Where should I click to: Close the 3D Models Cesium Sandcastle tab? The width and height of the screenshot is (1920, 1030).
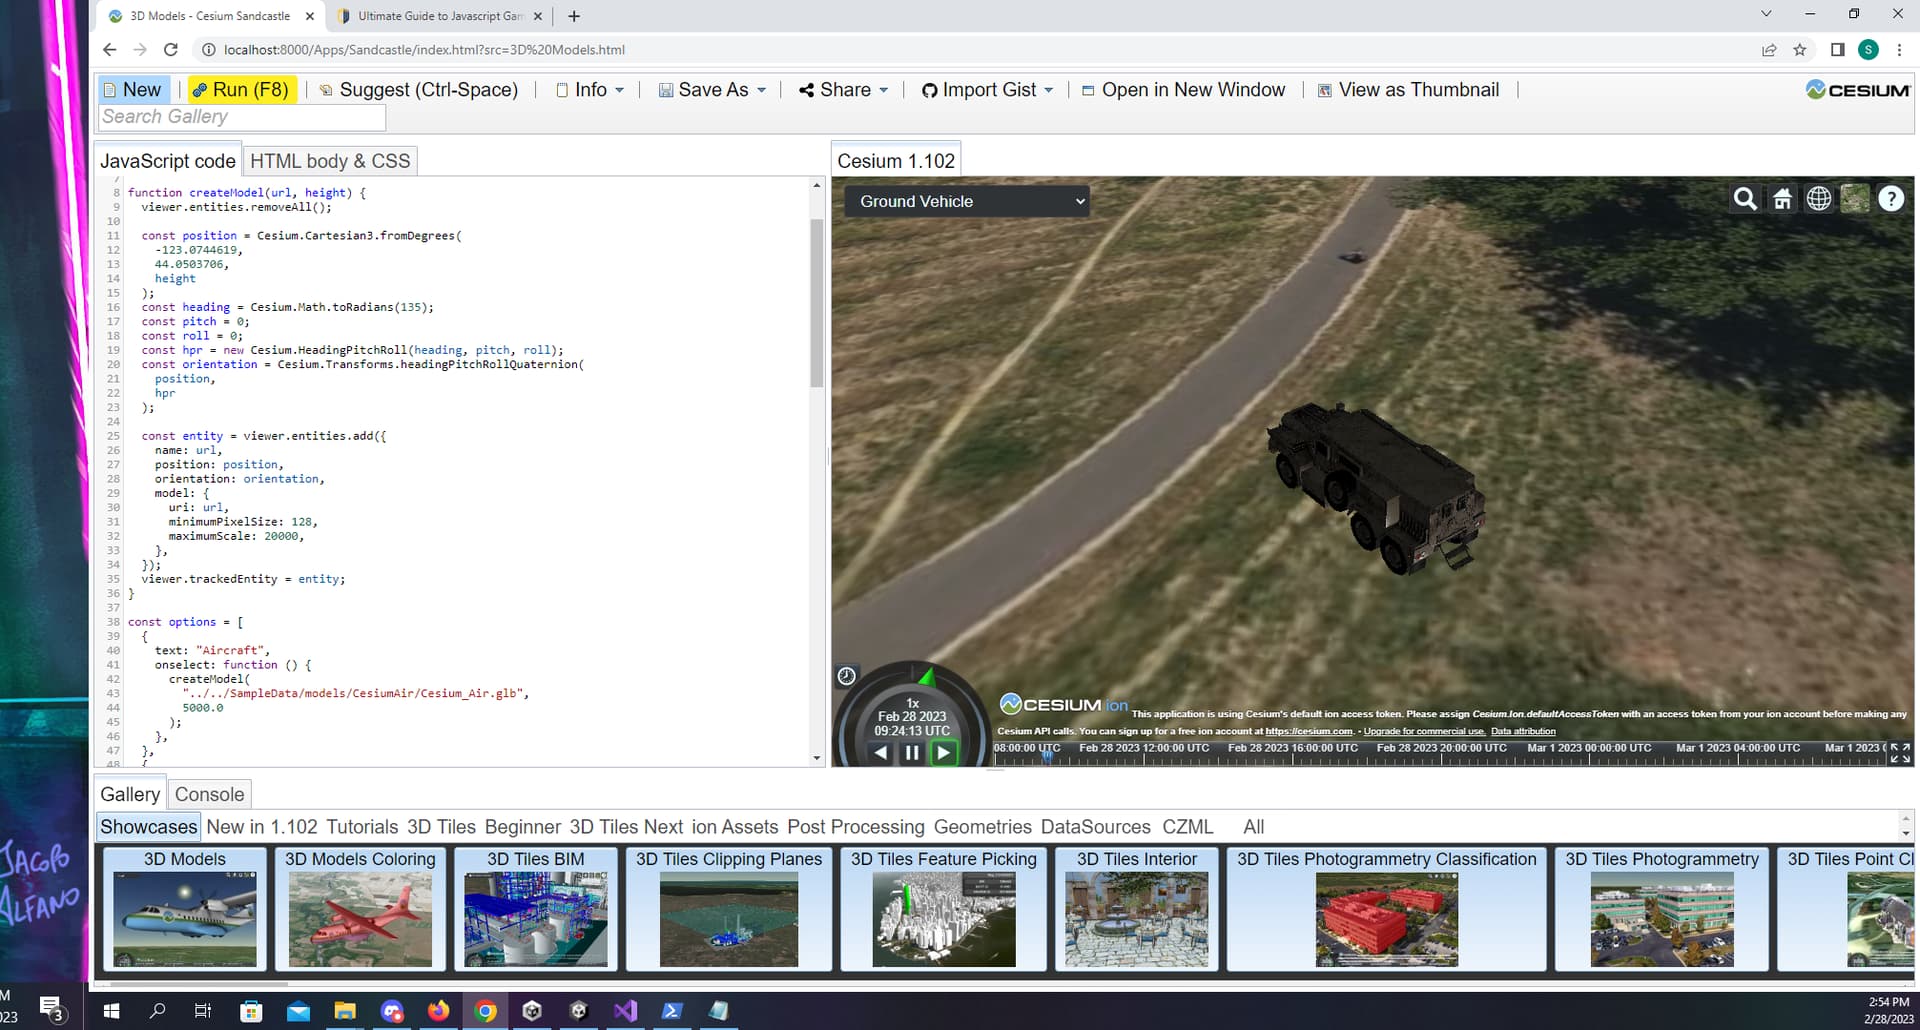point(310,16)
